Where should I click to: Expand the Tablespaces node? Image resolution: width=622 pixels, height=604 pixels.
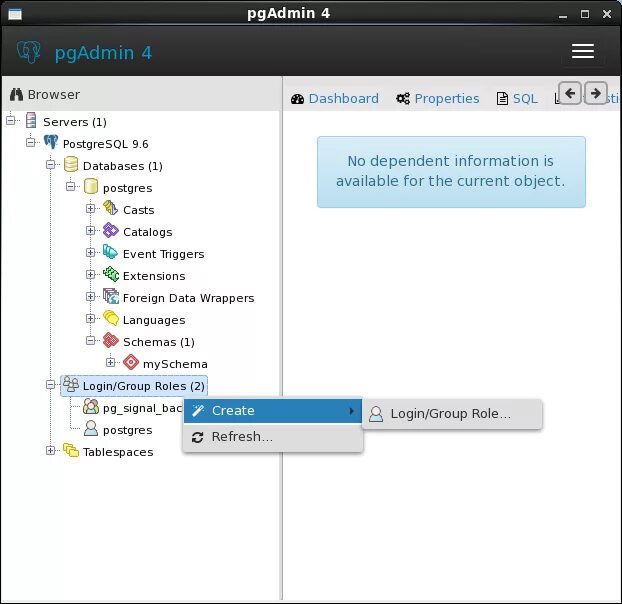50,450
